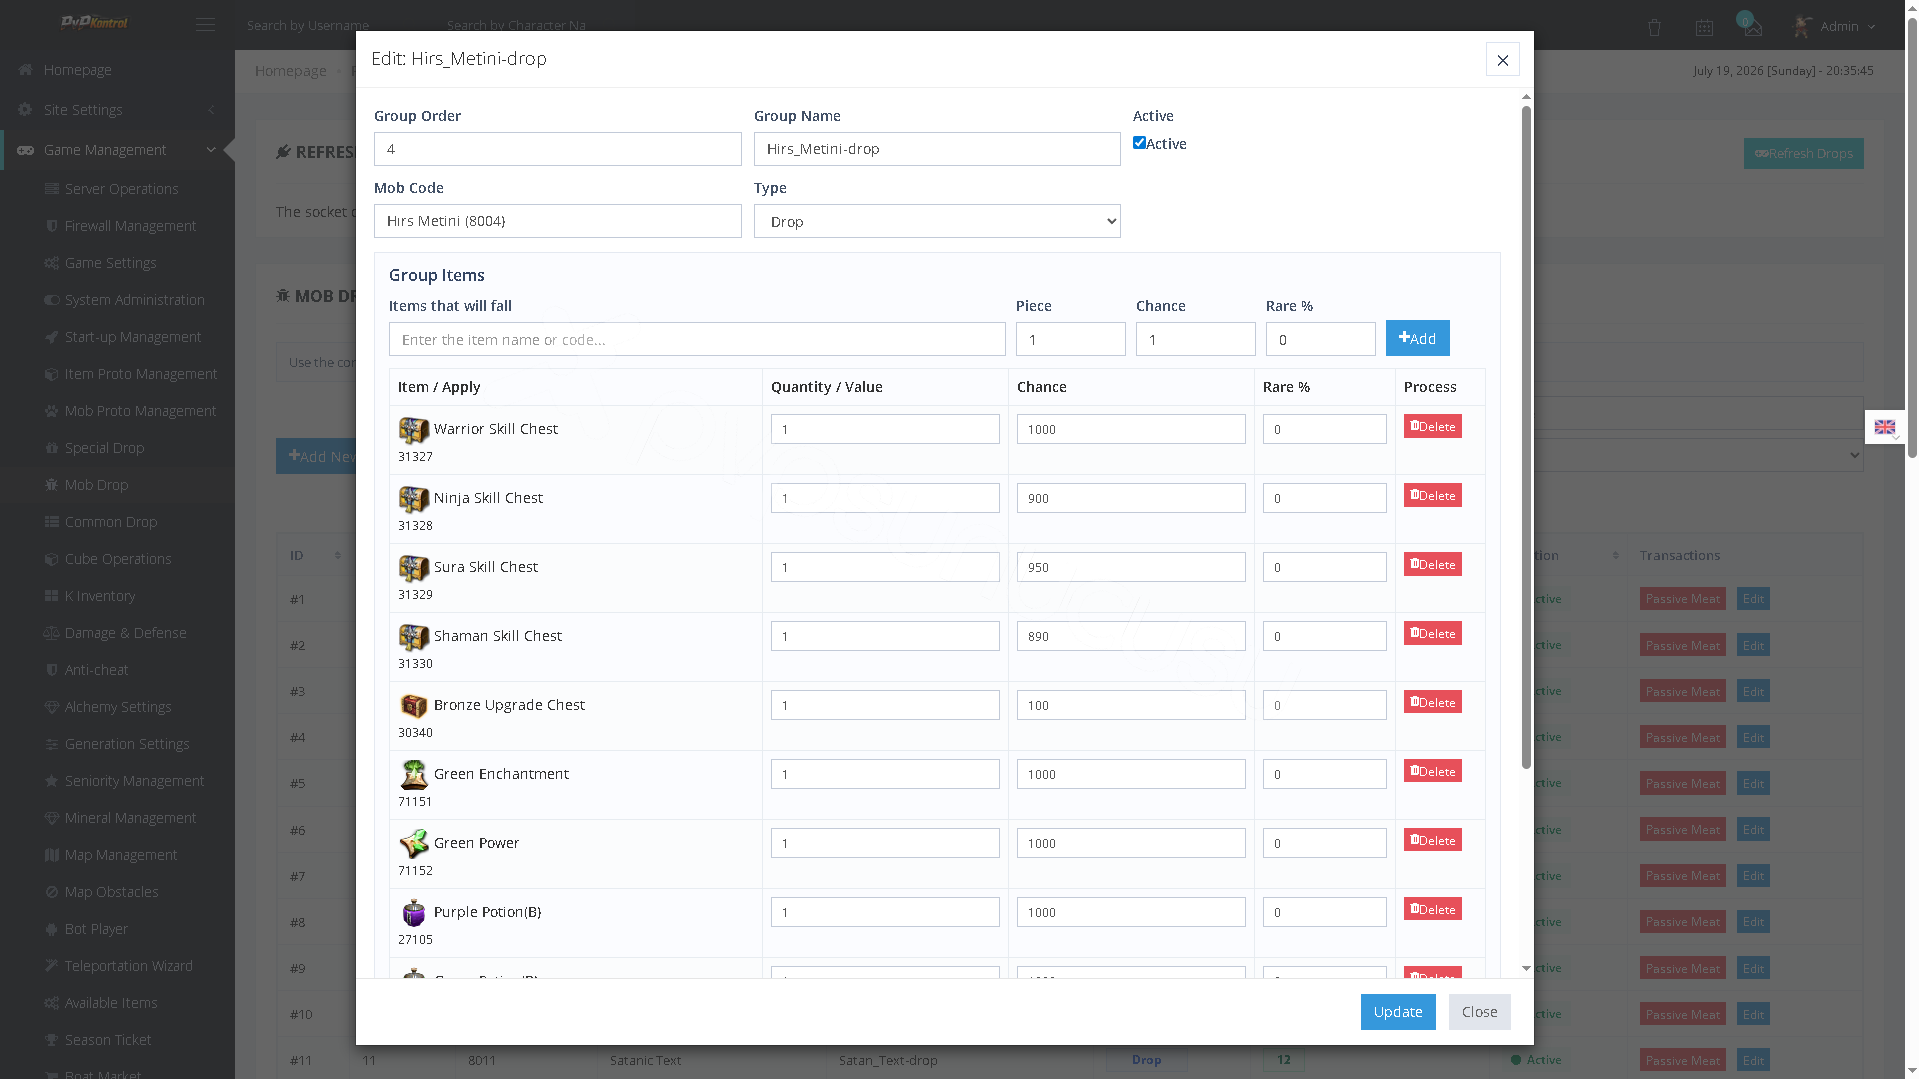Click the Bronze Upgrade Chest icon
This screenshot has width=1919, height=1079.
point(414,706)
